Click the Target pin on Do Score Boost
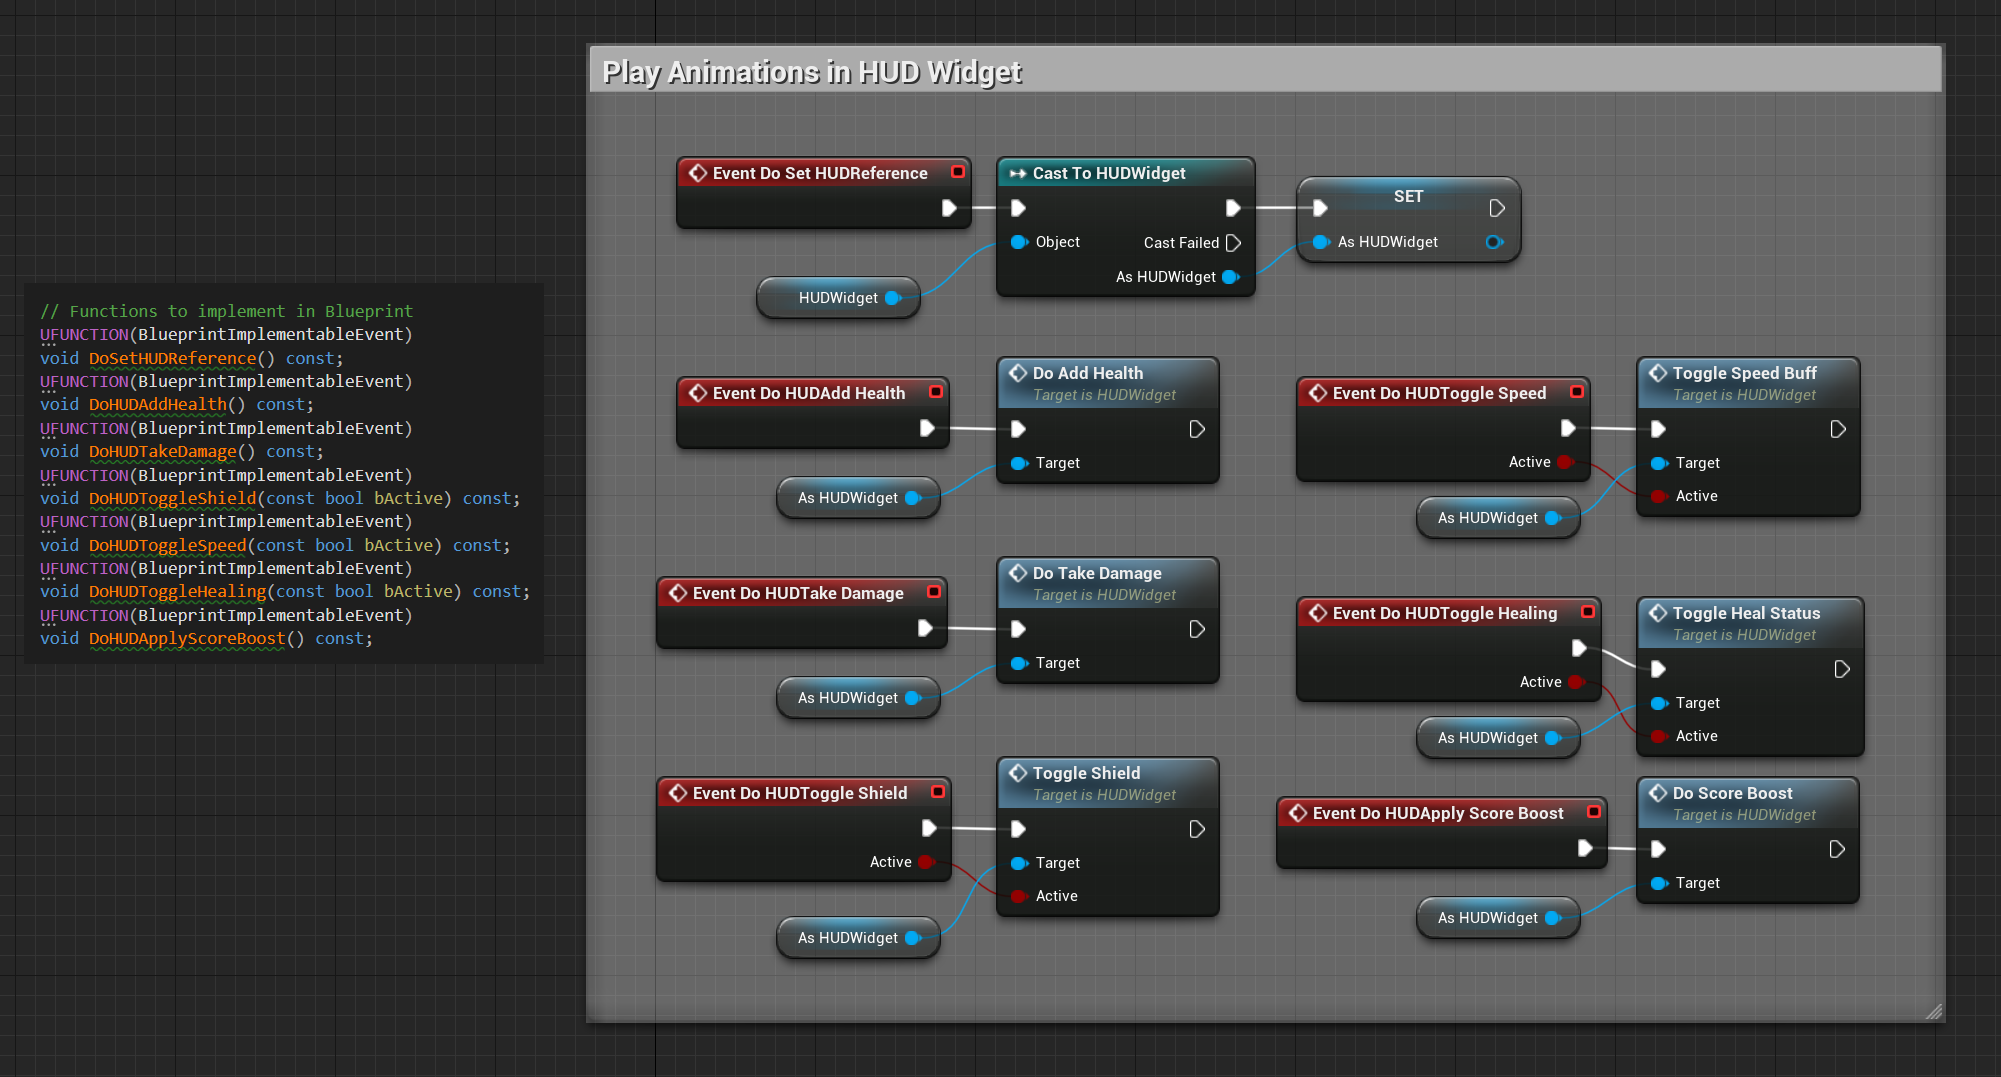This screenshot has height=1077, width=2001. click(1659, 883)
